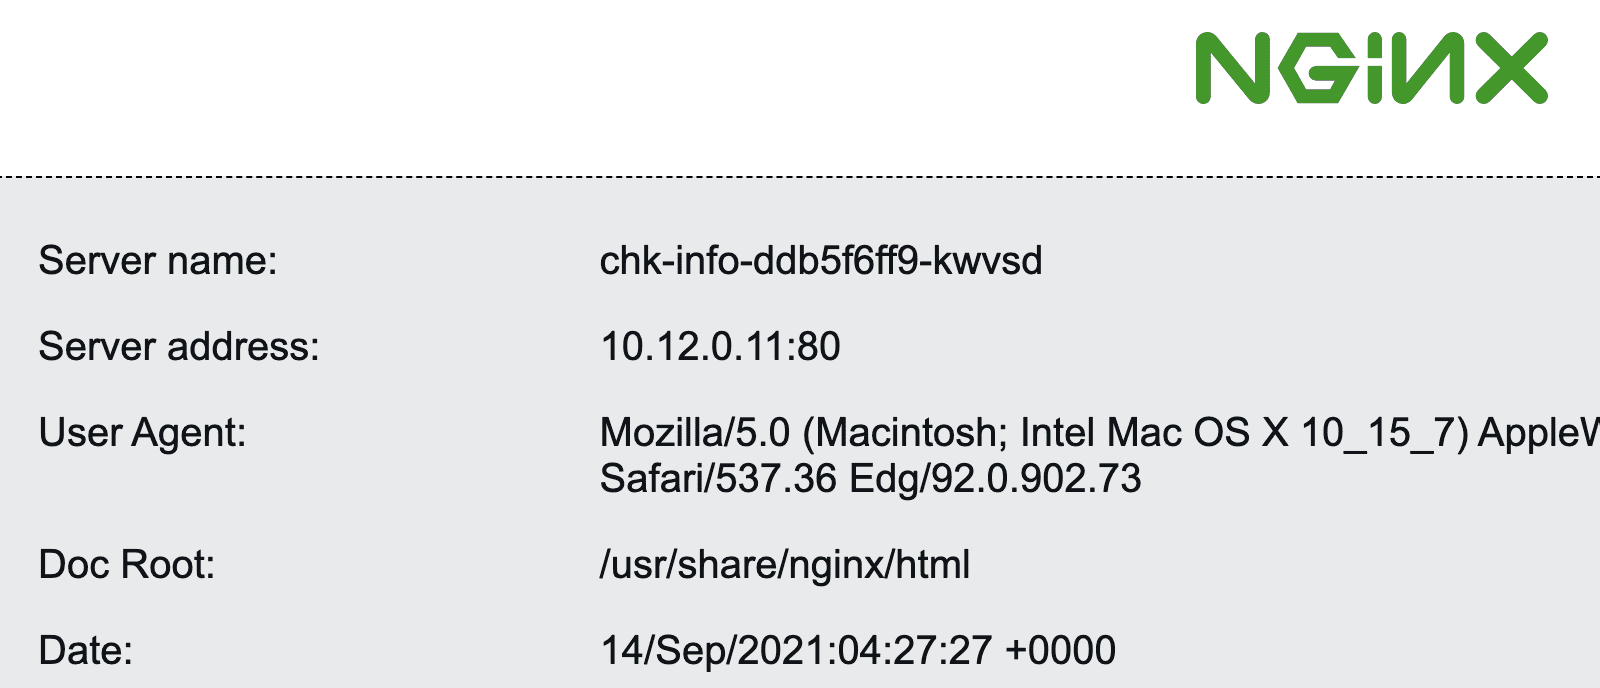Click the Edg/92.0.902.73 version text
1600x688 pixels.
pos(995,479)
